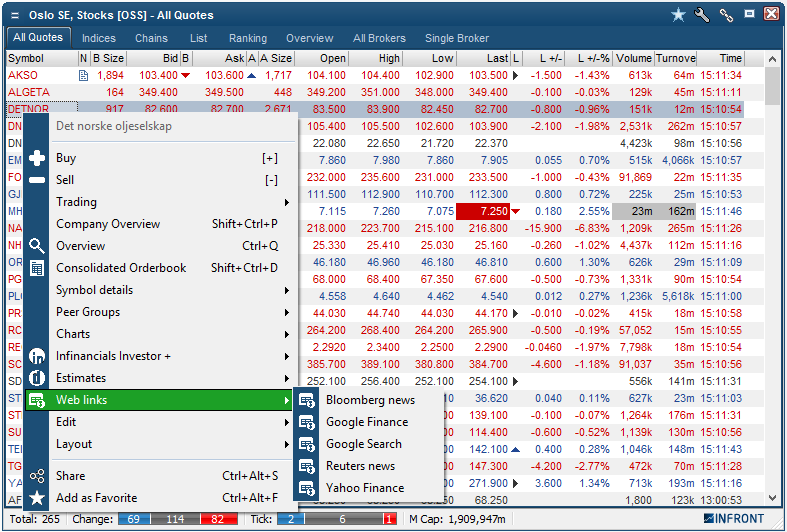The width and height of the screenshot is (787, 532).
Task: Click the Google Search link icon
Action: (307, 444)
